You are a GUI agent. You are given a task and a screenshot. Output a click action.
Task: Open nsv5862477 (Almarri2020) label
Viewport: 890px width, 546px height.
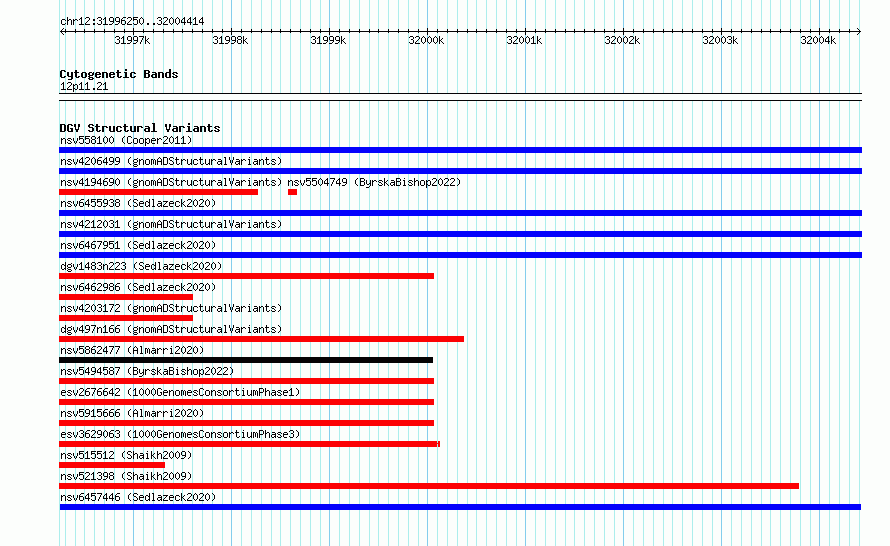tap(132, 350)
